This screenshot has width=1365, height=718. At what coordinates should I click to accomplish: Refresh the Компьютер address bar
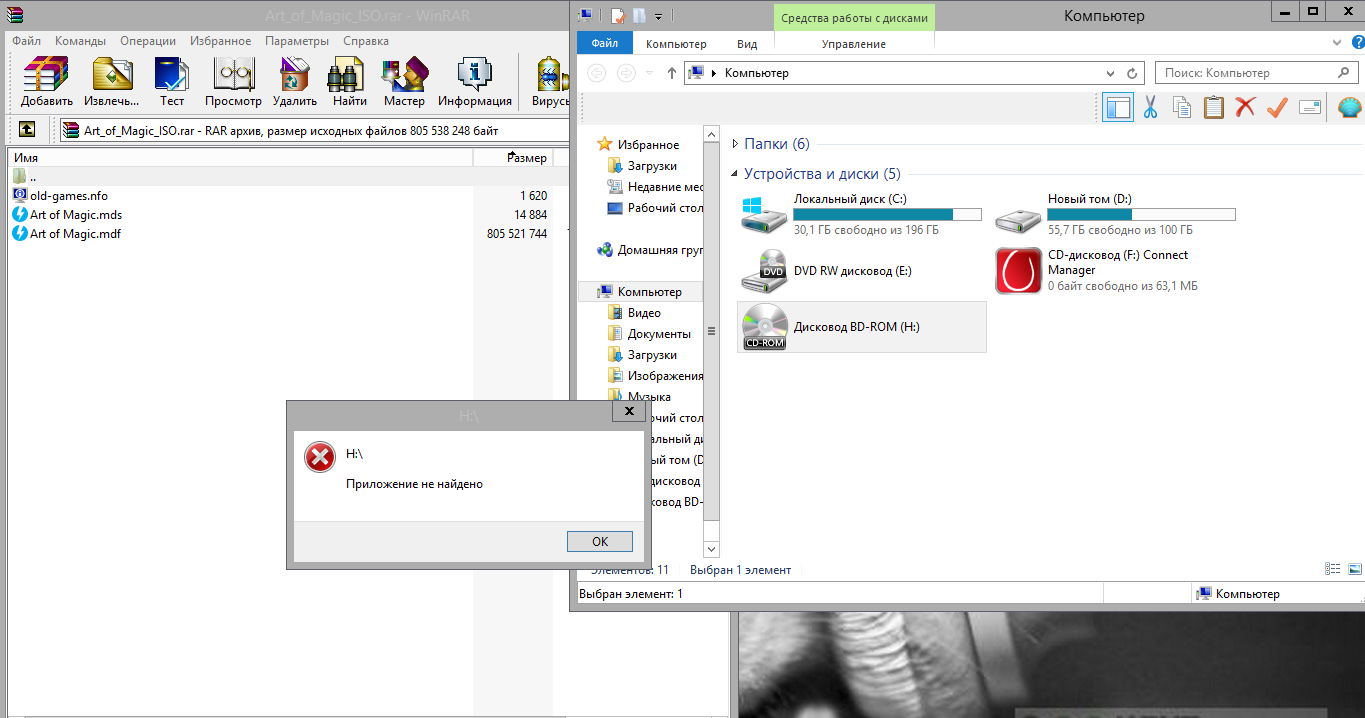tap(1132, 73)
